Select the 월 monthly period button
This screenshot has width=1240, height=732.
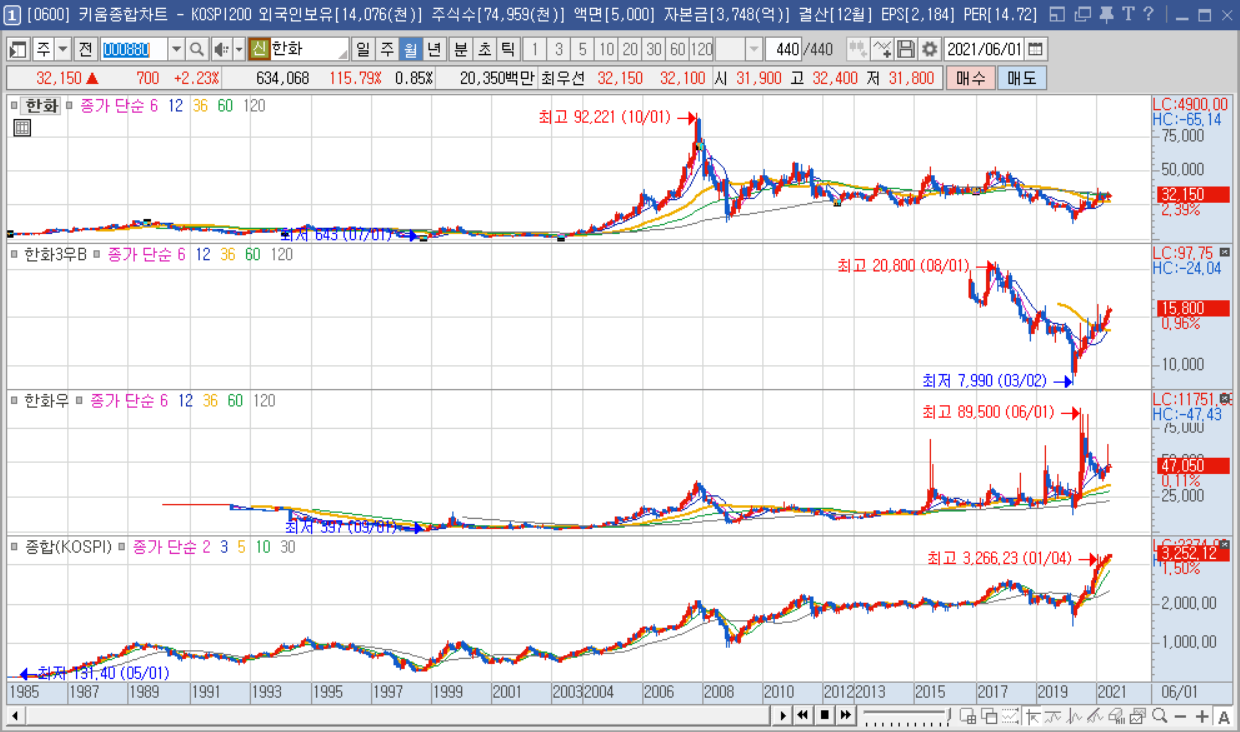tap(410, 49)
